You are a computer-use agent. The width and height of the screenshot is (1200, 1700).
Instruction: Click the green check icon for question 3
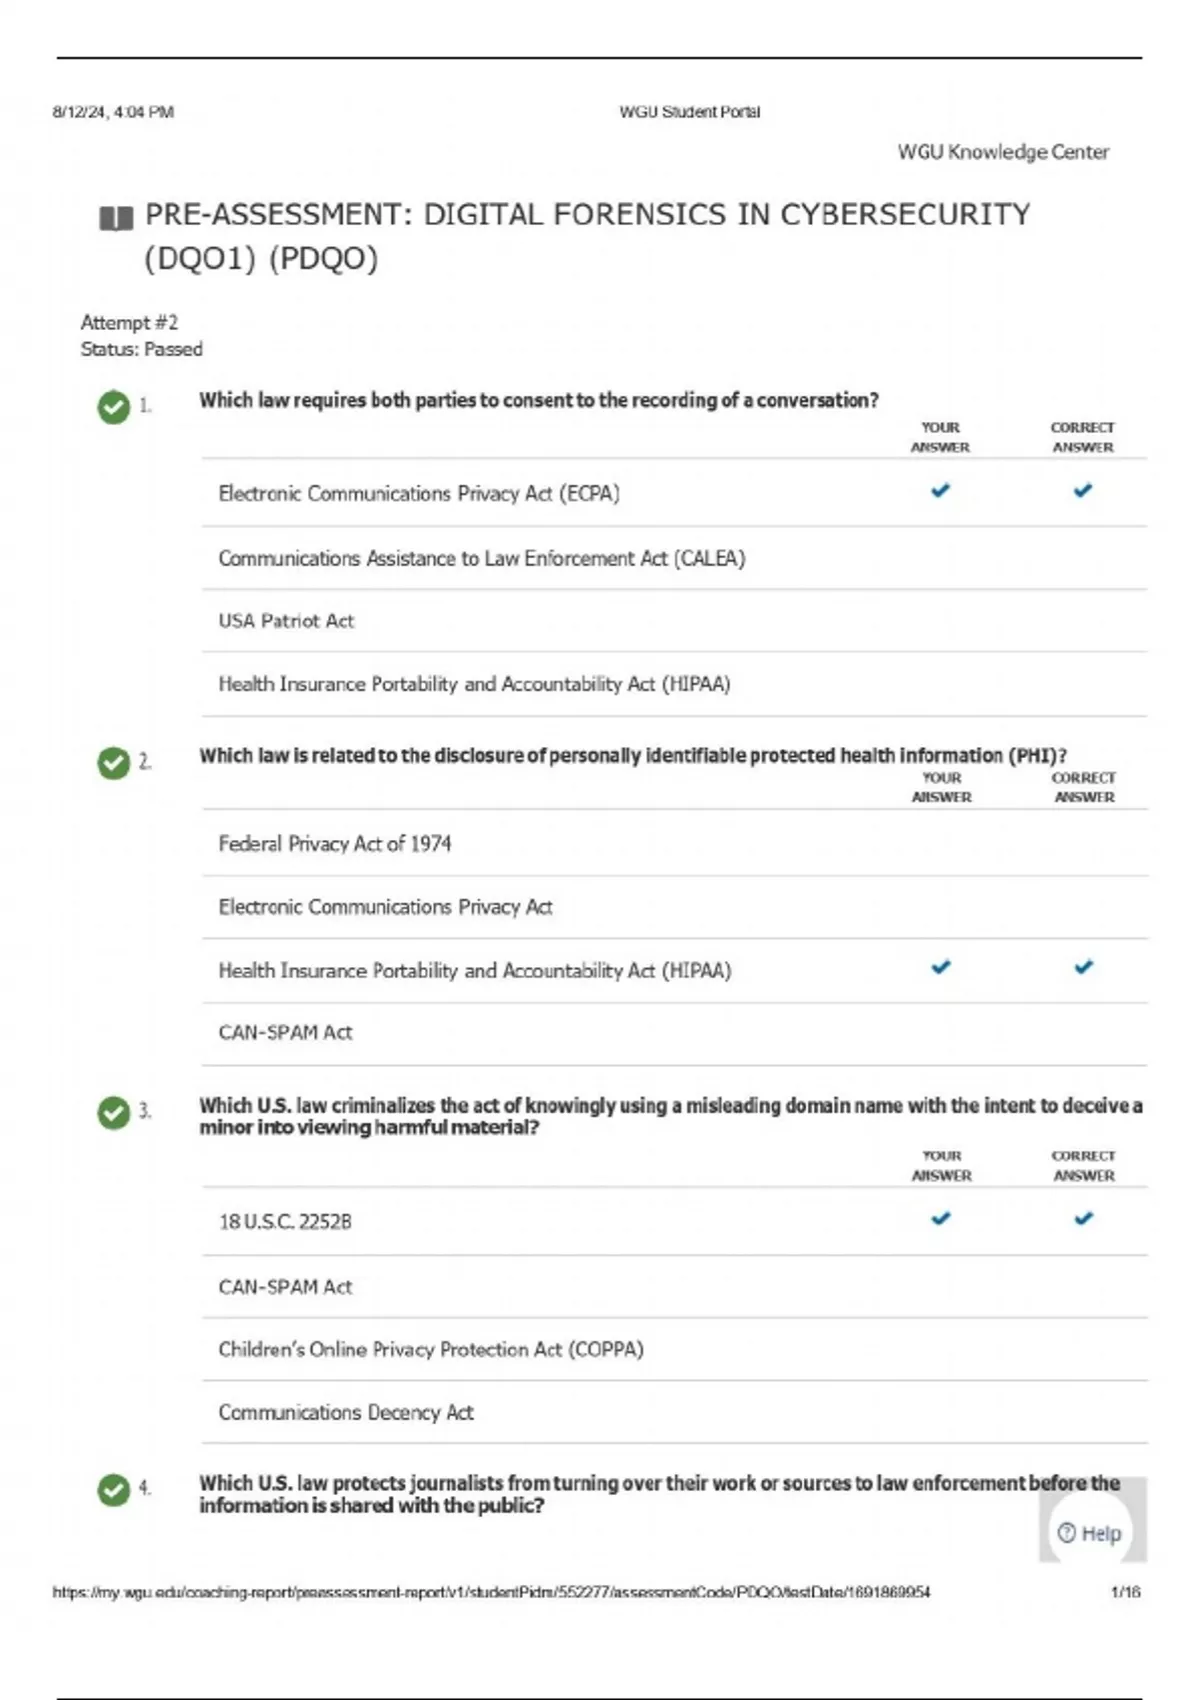[114, 1112]
